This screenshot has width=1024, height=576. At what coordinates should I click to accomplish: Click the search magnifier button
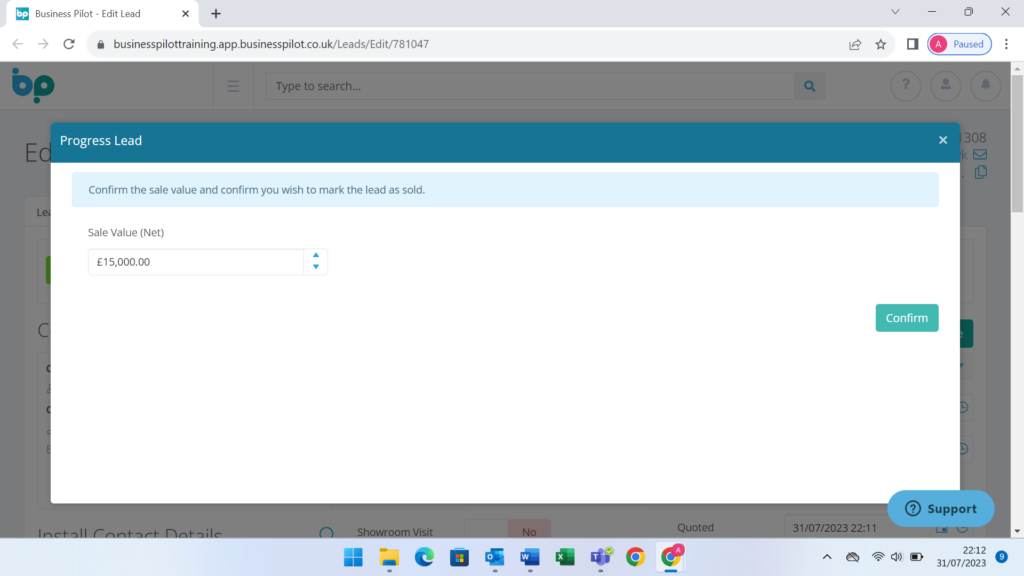tap(809, 86)
